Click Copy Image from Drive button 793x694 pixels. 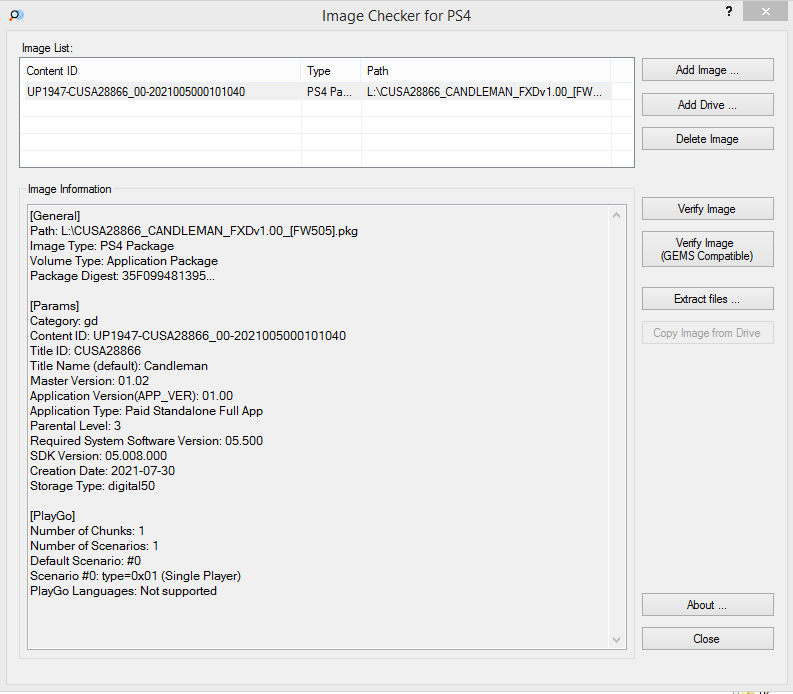tap(708, 333)
